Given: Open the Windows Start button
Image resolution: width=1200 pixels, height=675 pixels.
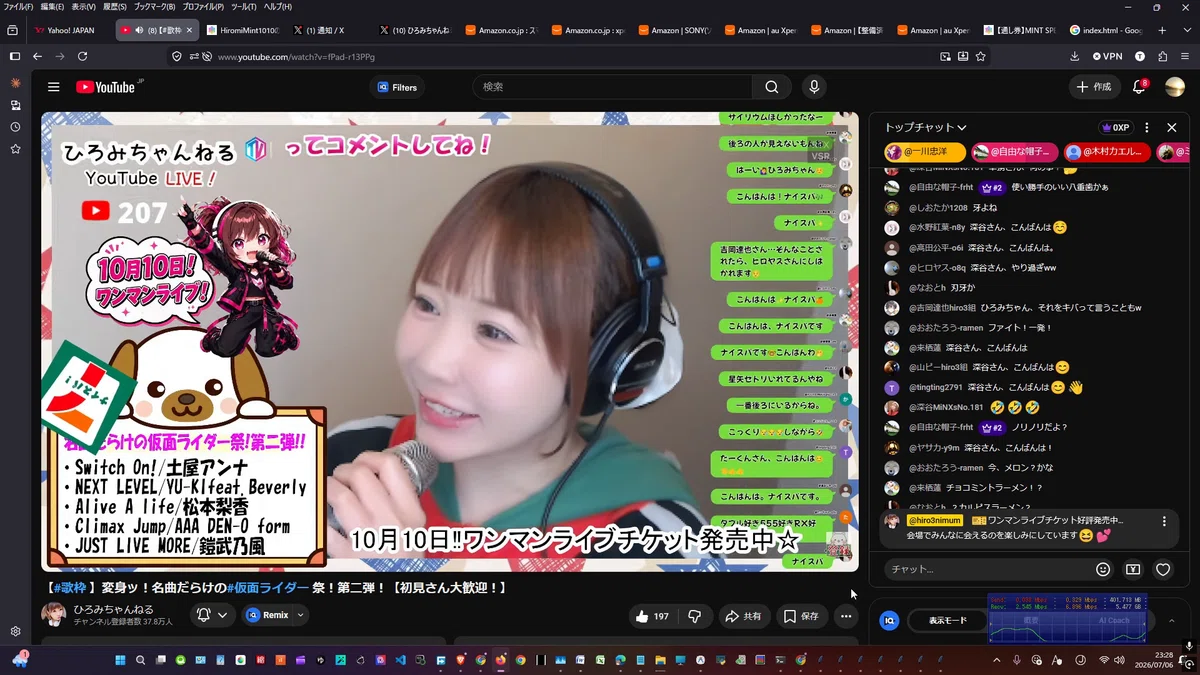Looking at the screenshot, I should click(121, 660).
